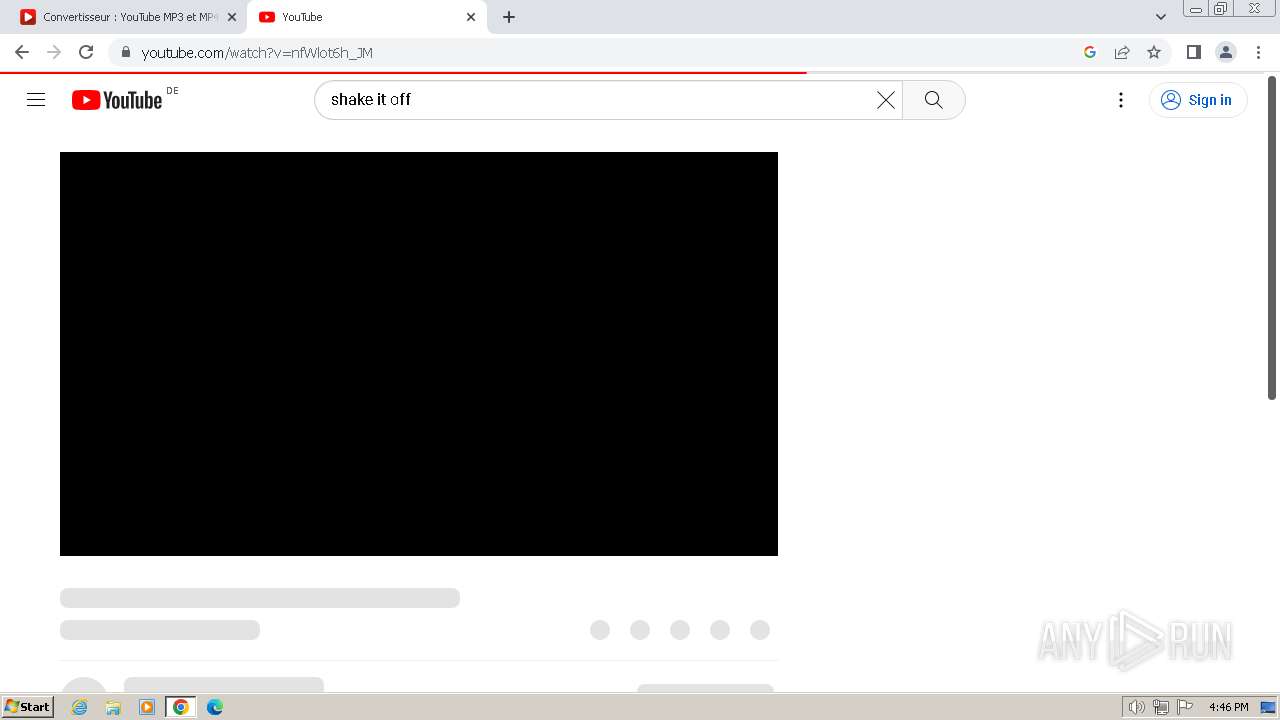Image resolution: width=1280 pixels, height=720 pixels.
Task: Bookmark this page with star
Action: (1154, 52)
